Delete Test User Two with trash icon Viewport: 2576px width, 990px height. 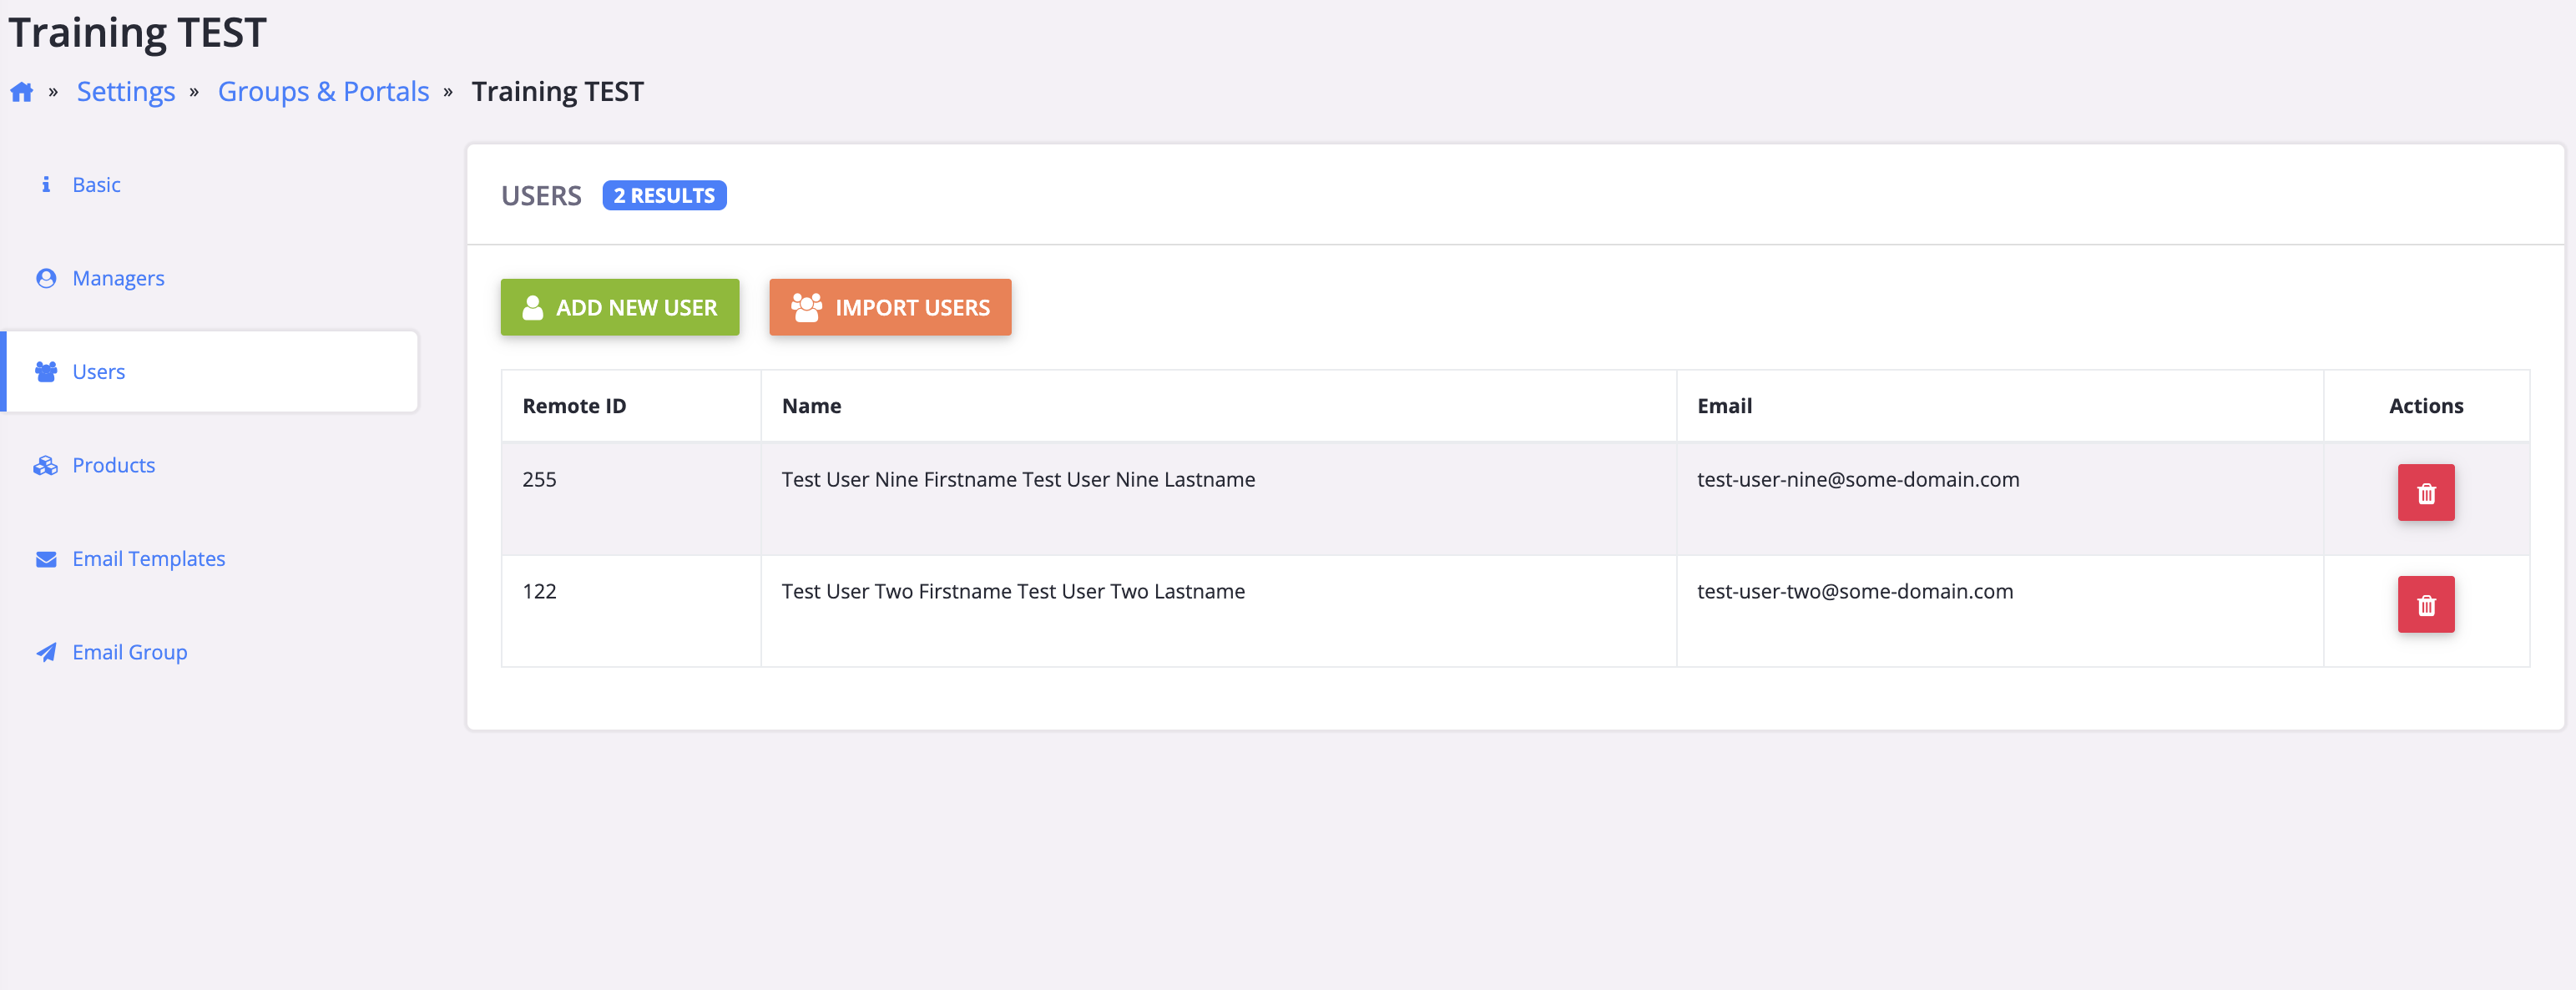pos(2425,605)
